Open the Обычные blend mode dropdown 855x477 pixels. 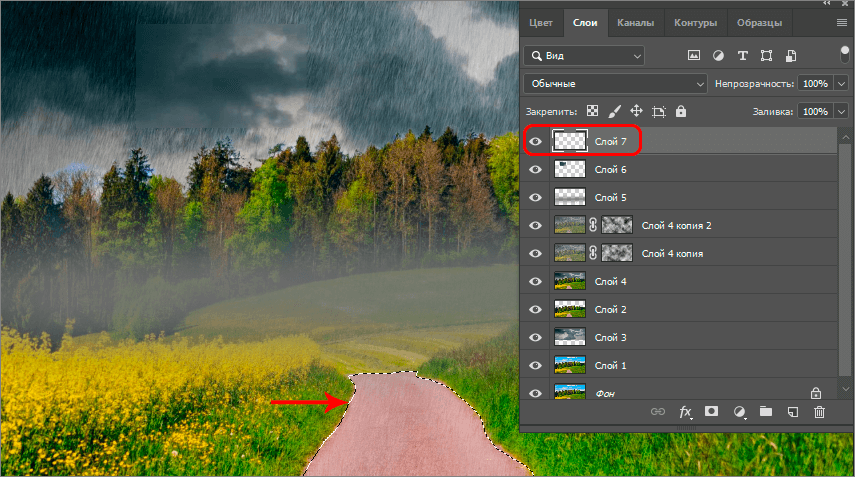coord(615,84)
